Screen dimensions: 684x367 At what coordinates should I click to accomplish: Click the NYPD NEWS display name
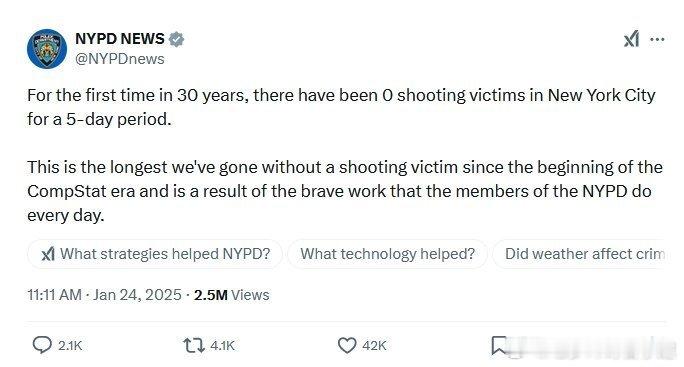point(120,39)
